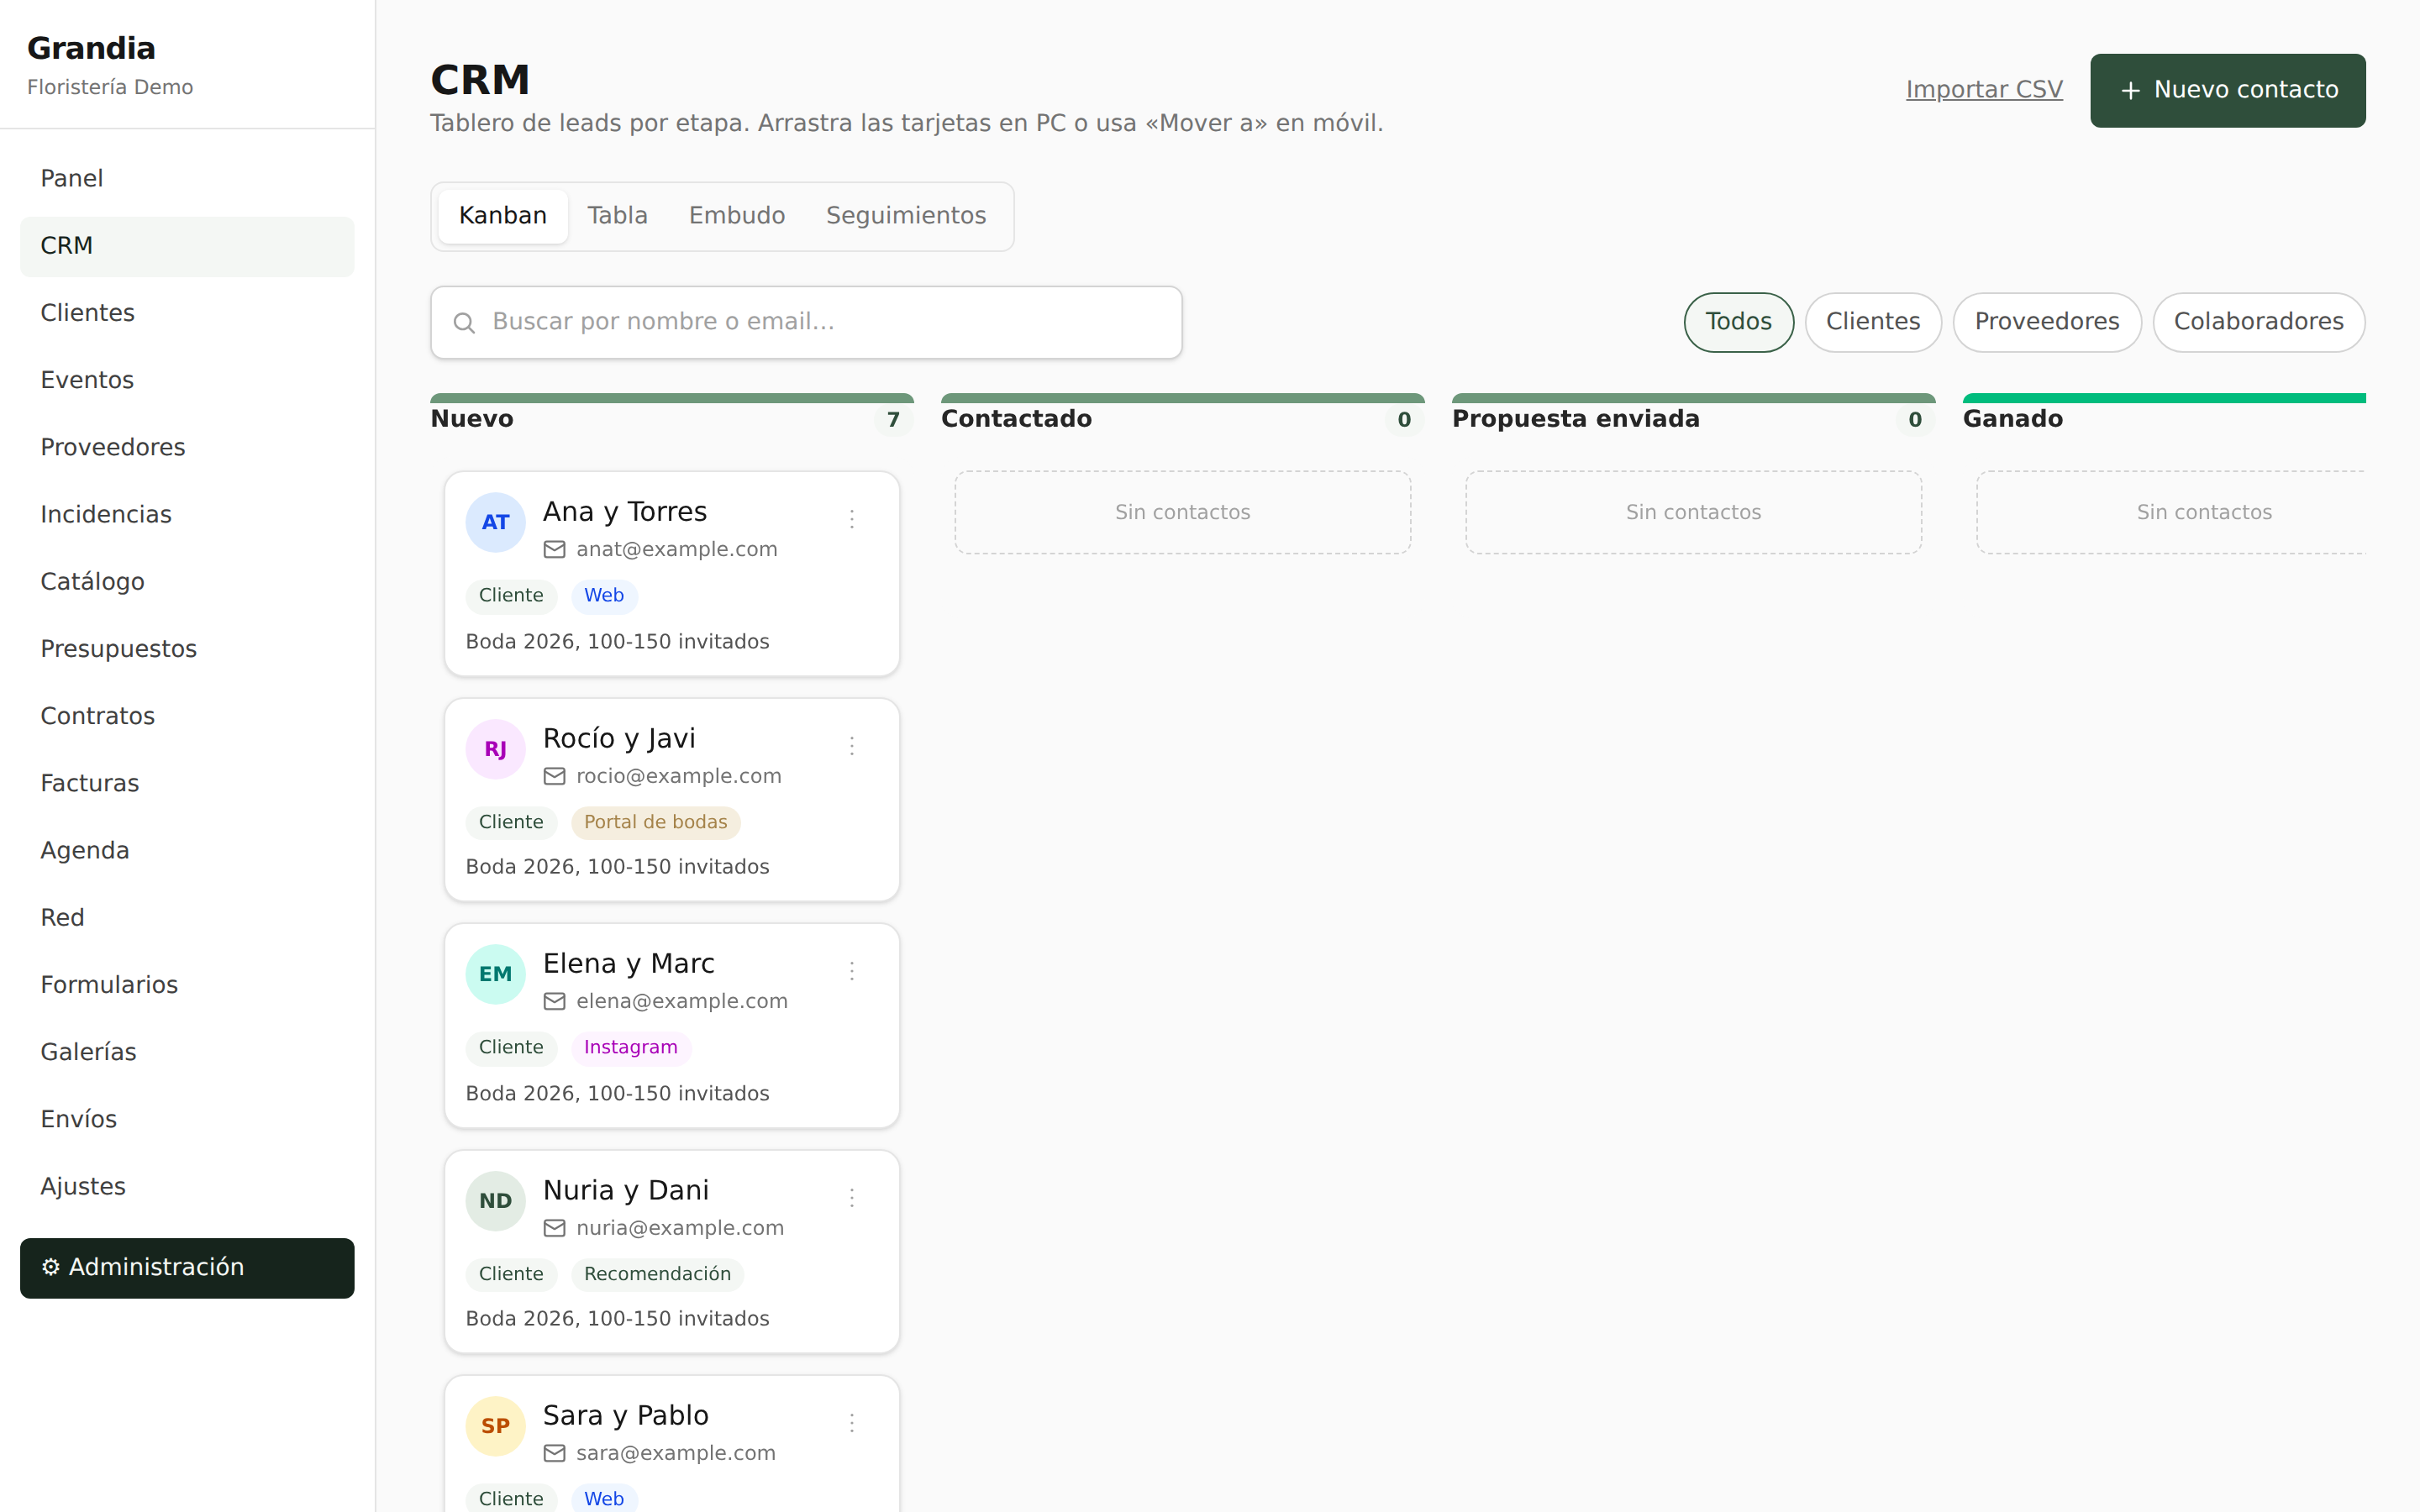Click the Ganado column header
Image resolution: width=2420 pixels, height=1512 pixels.
2012,419
